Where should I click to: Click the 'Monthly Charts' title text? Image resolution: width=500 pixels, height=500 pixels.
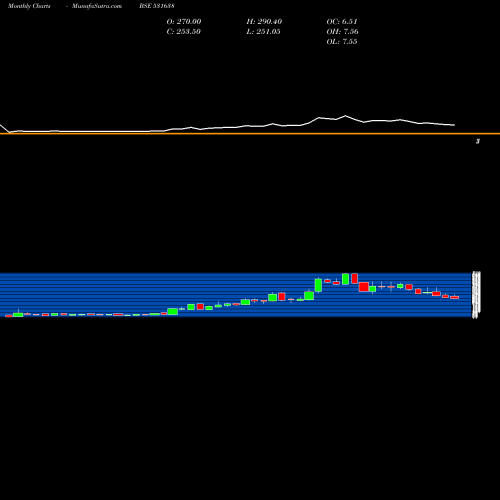pos(29,6)
